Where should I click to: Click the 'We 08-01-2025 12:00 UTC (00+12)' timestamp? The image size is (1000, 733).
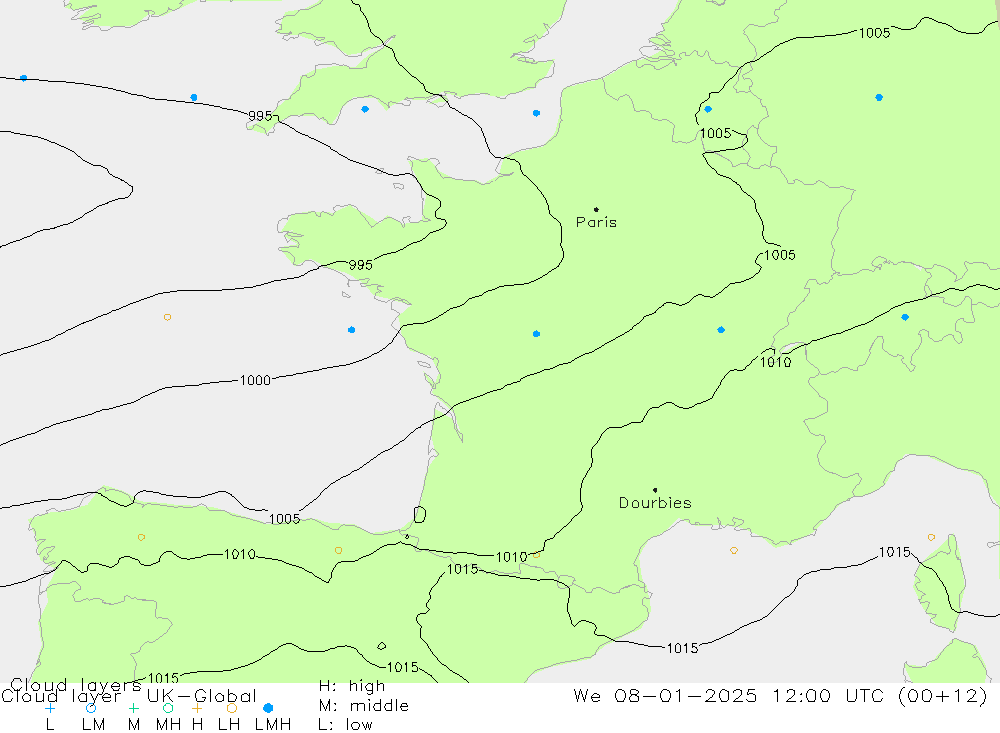pyautogui.click(x=781, y=695)
